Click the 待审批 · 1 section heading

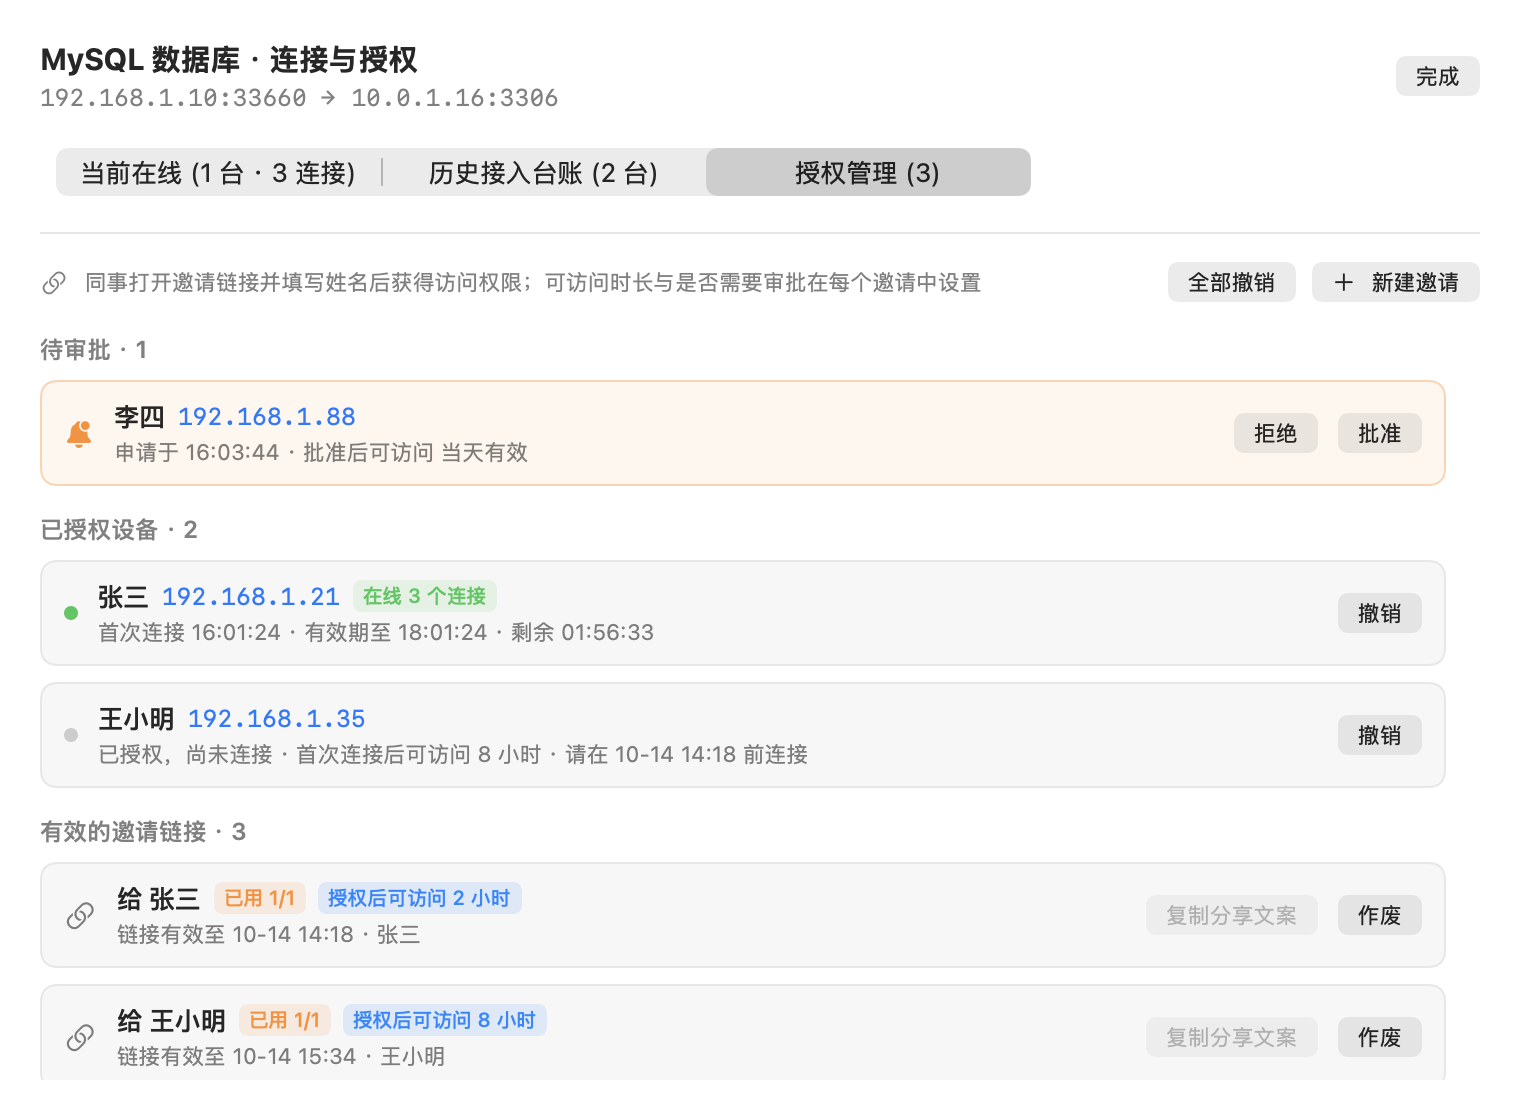coord(93,350)
